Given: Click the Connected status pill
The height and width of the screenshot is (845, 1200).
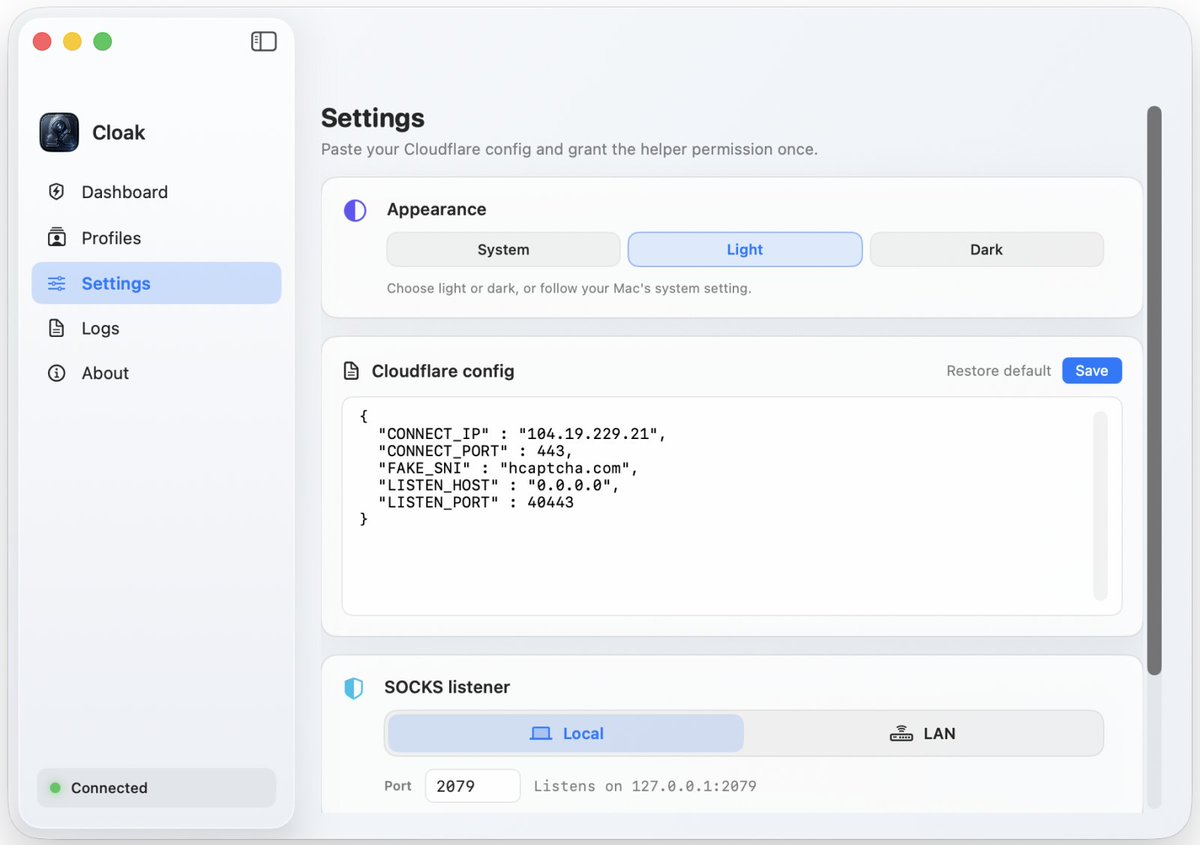Looking at the screenshot, I should tap(157, 788).
